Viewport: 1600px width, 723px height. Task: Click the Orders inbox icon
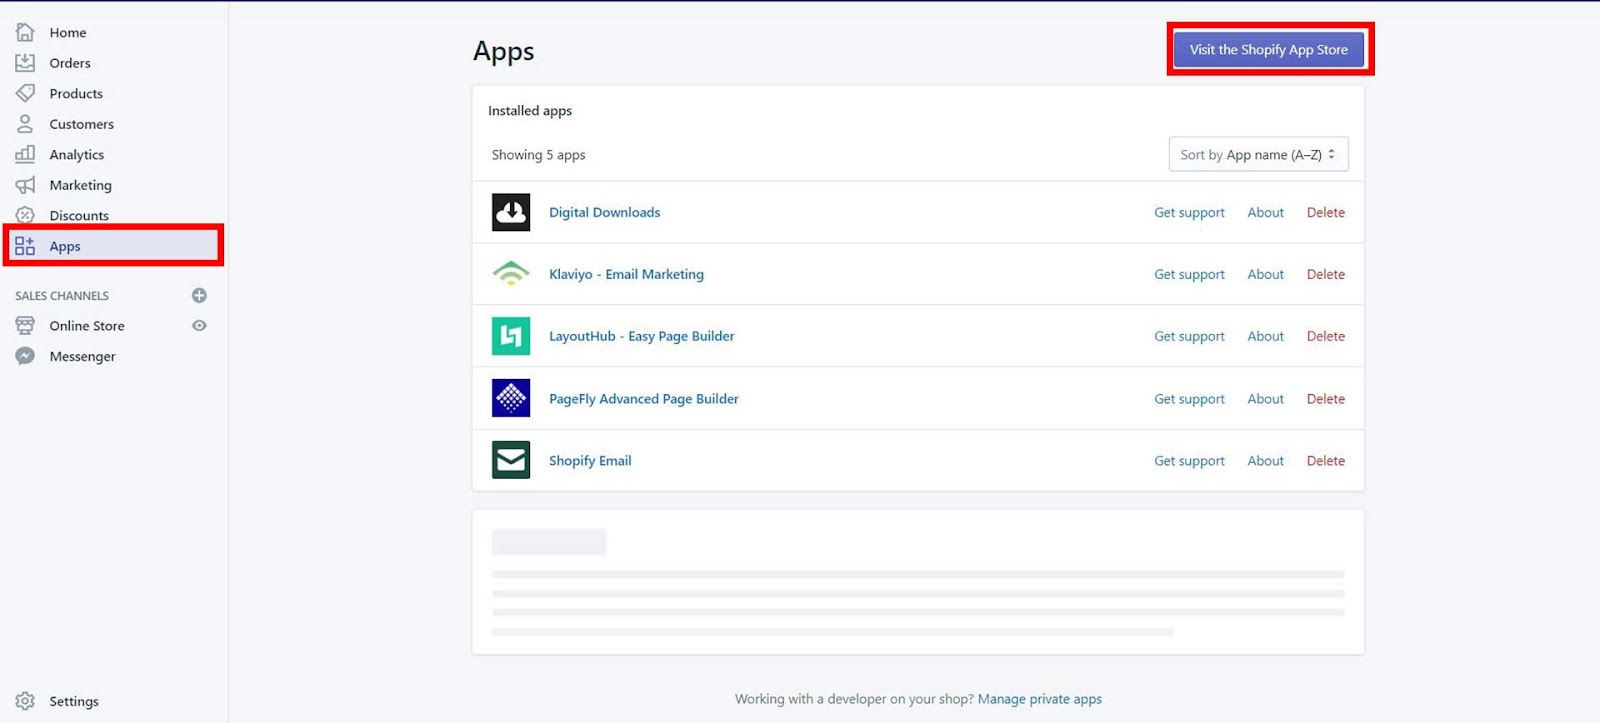25,63
